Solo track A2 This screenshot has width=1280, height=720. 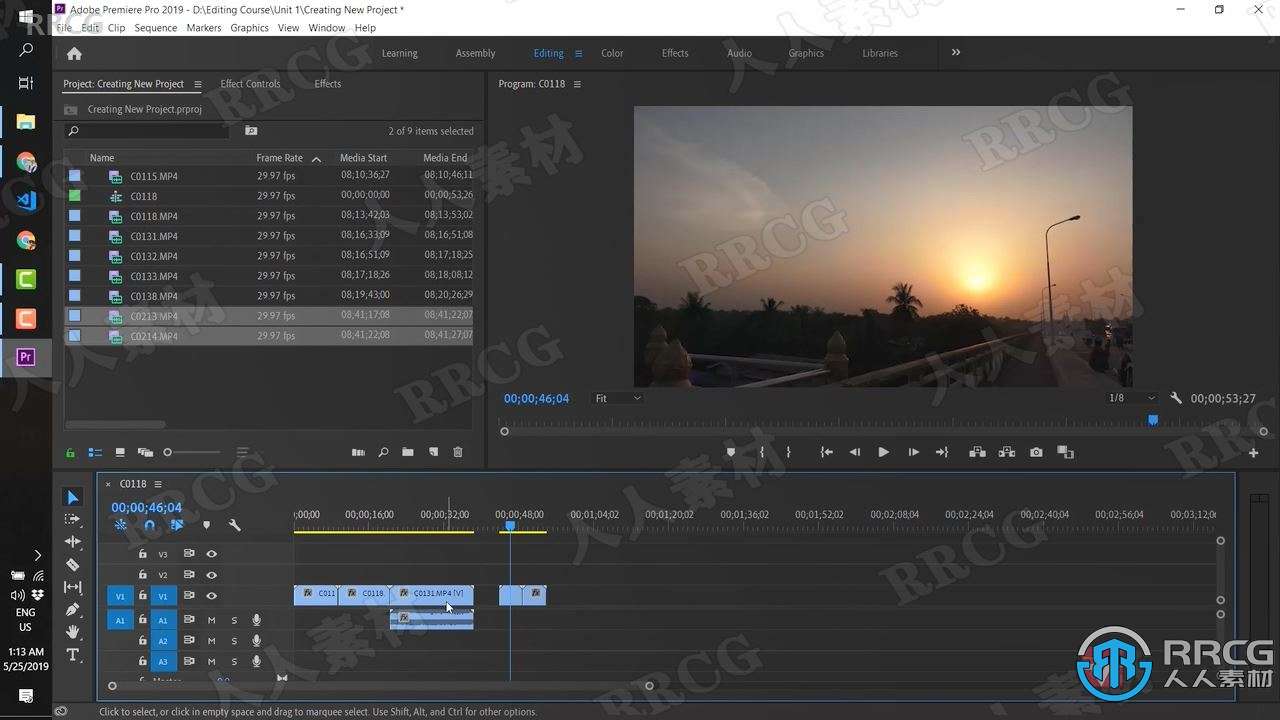pos(234,641)
